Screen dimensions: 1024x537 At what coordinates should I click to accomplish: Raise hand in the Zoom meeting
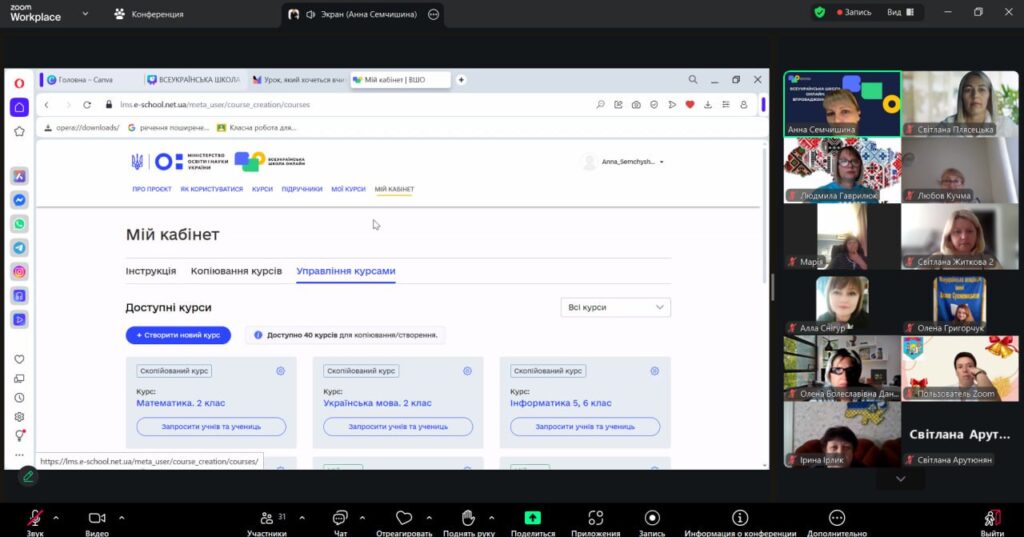tap(467, 518)
